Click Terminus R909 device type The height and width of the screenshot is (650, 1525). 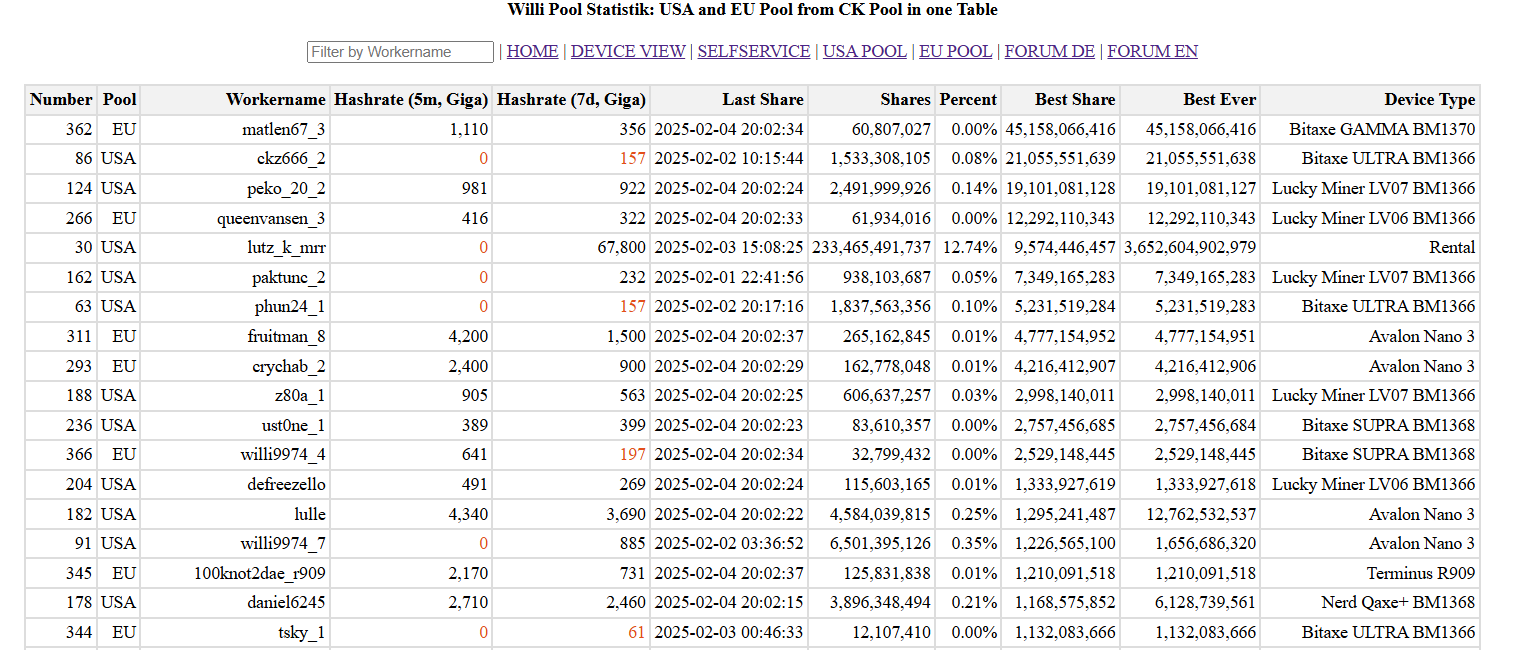pyautogui.click(x=1421, y=573)
